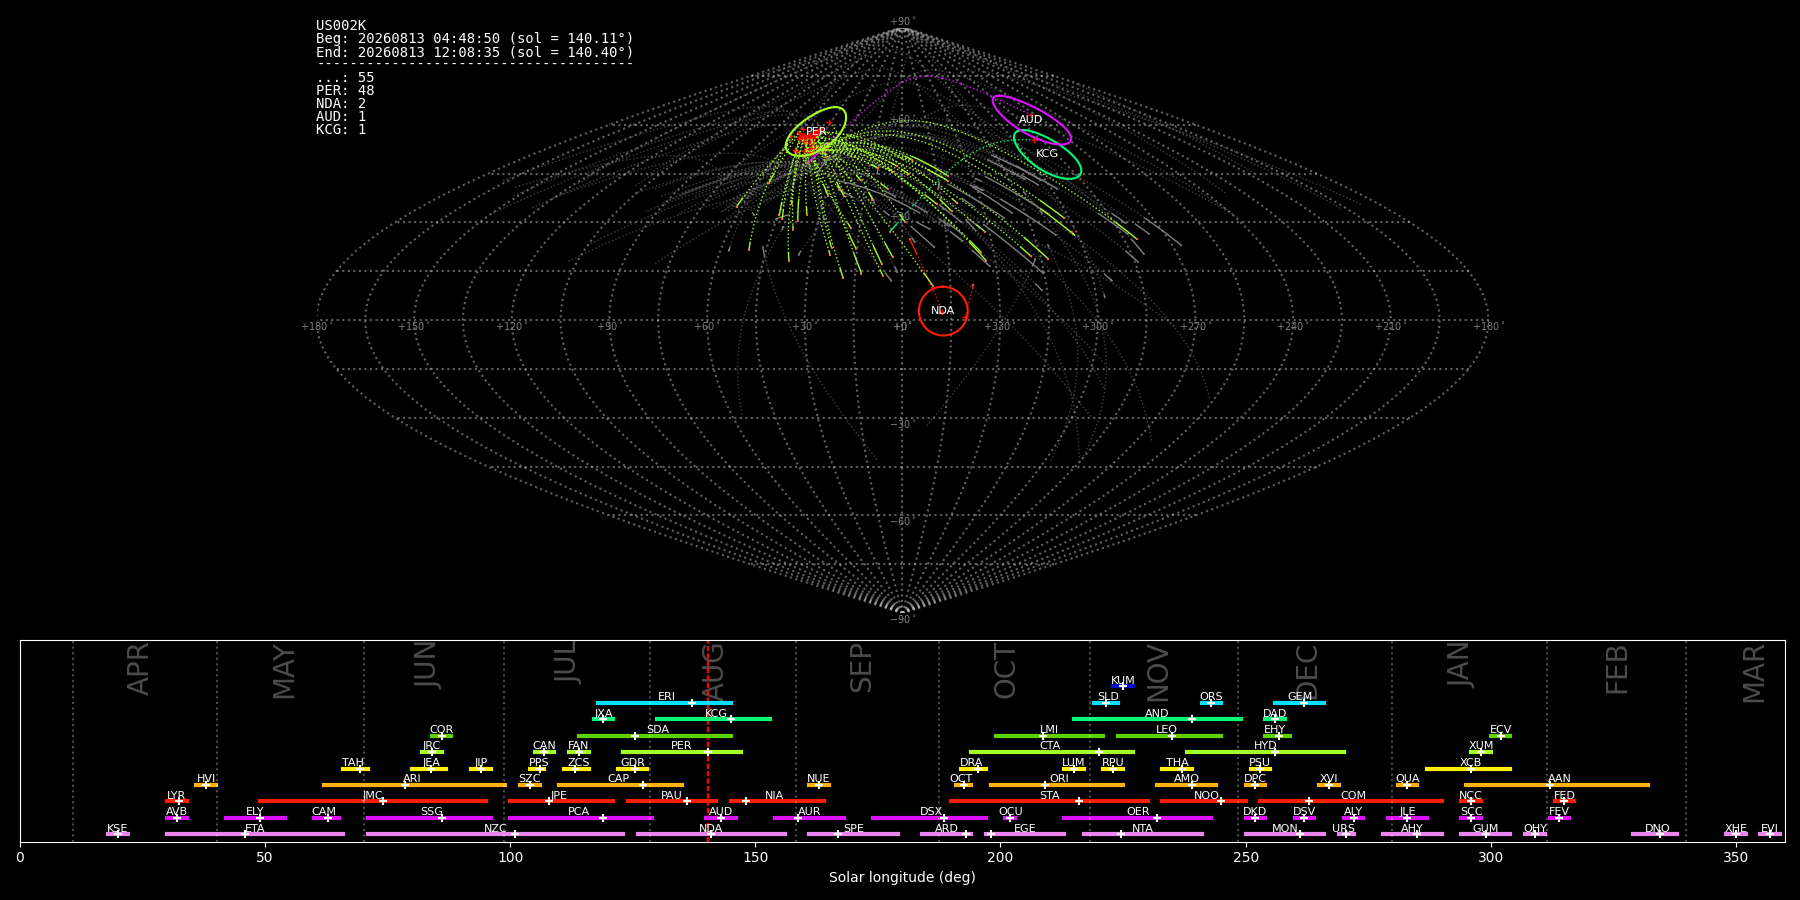Viewport: 1800px width, 900px height.
Task: Click the COM shower label in the timeline
Action: click(x=1353, y=795)
